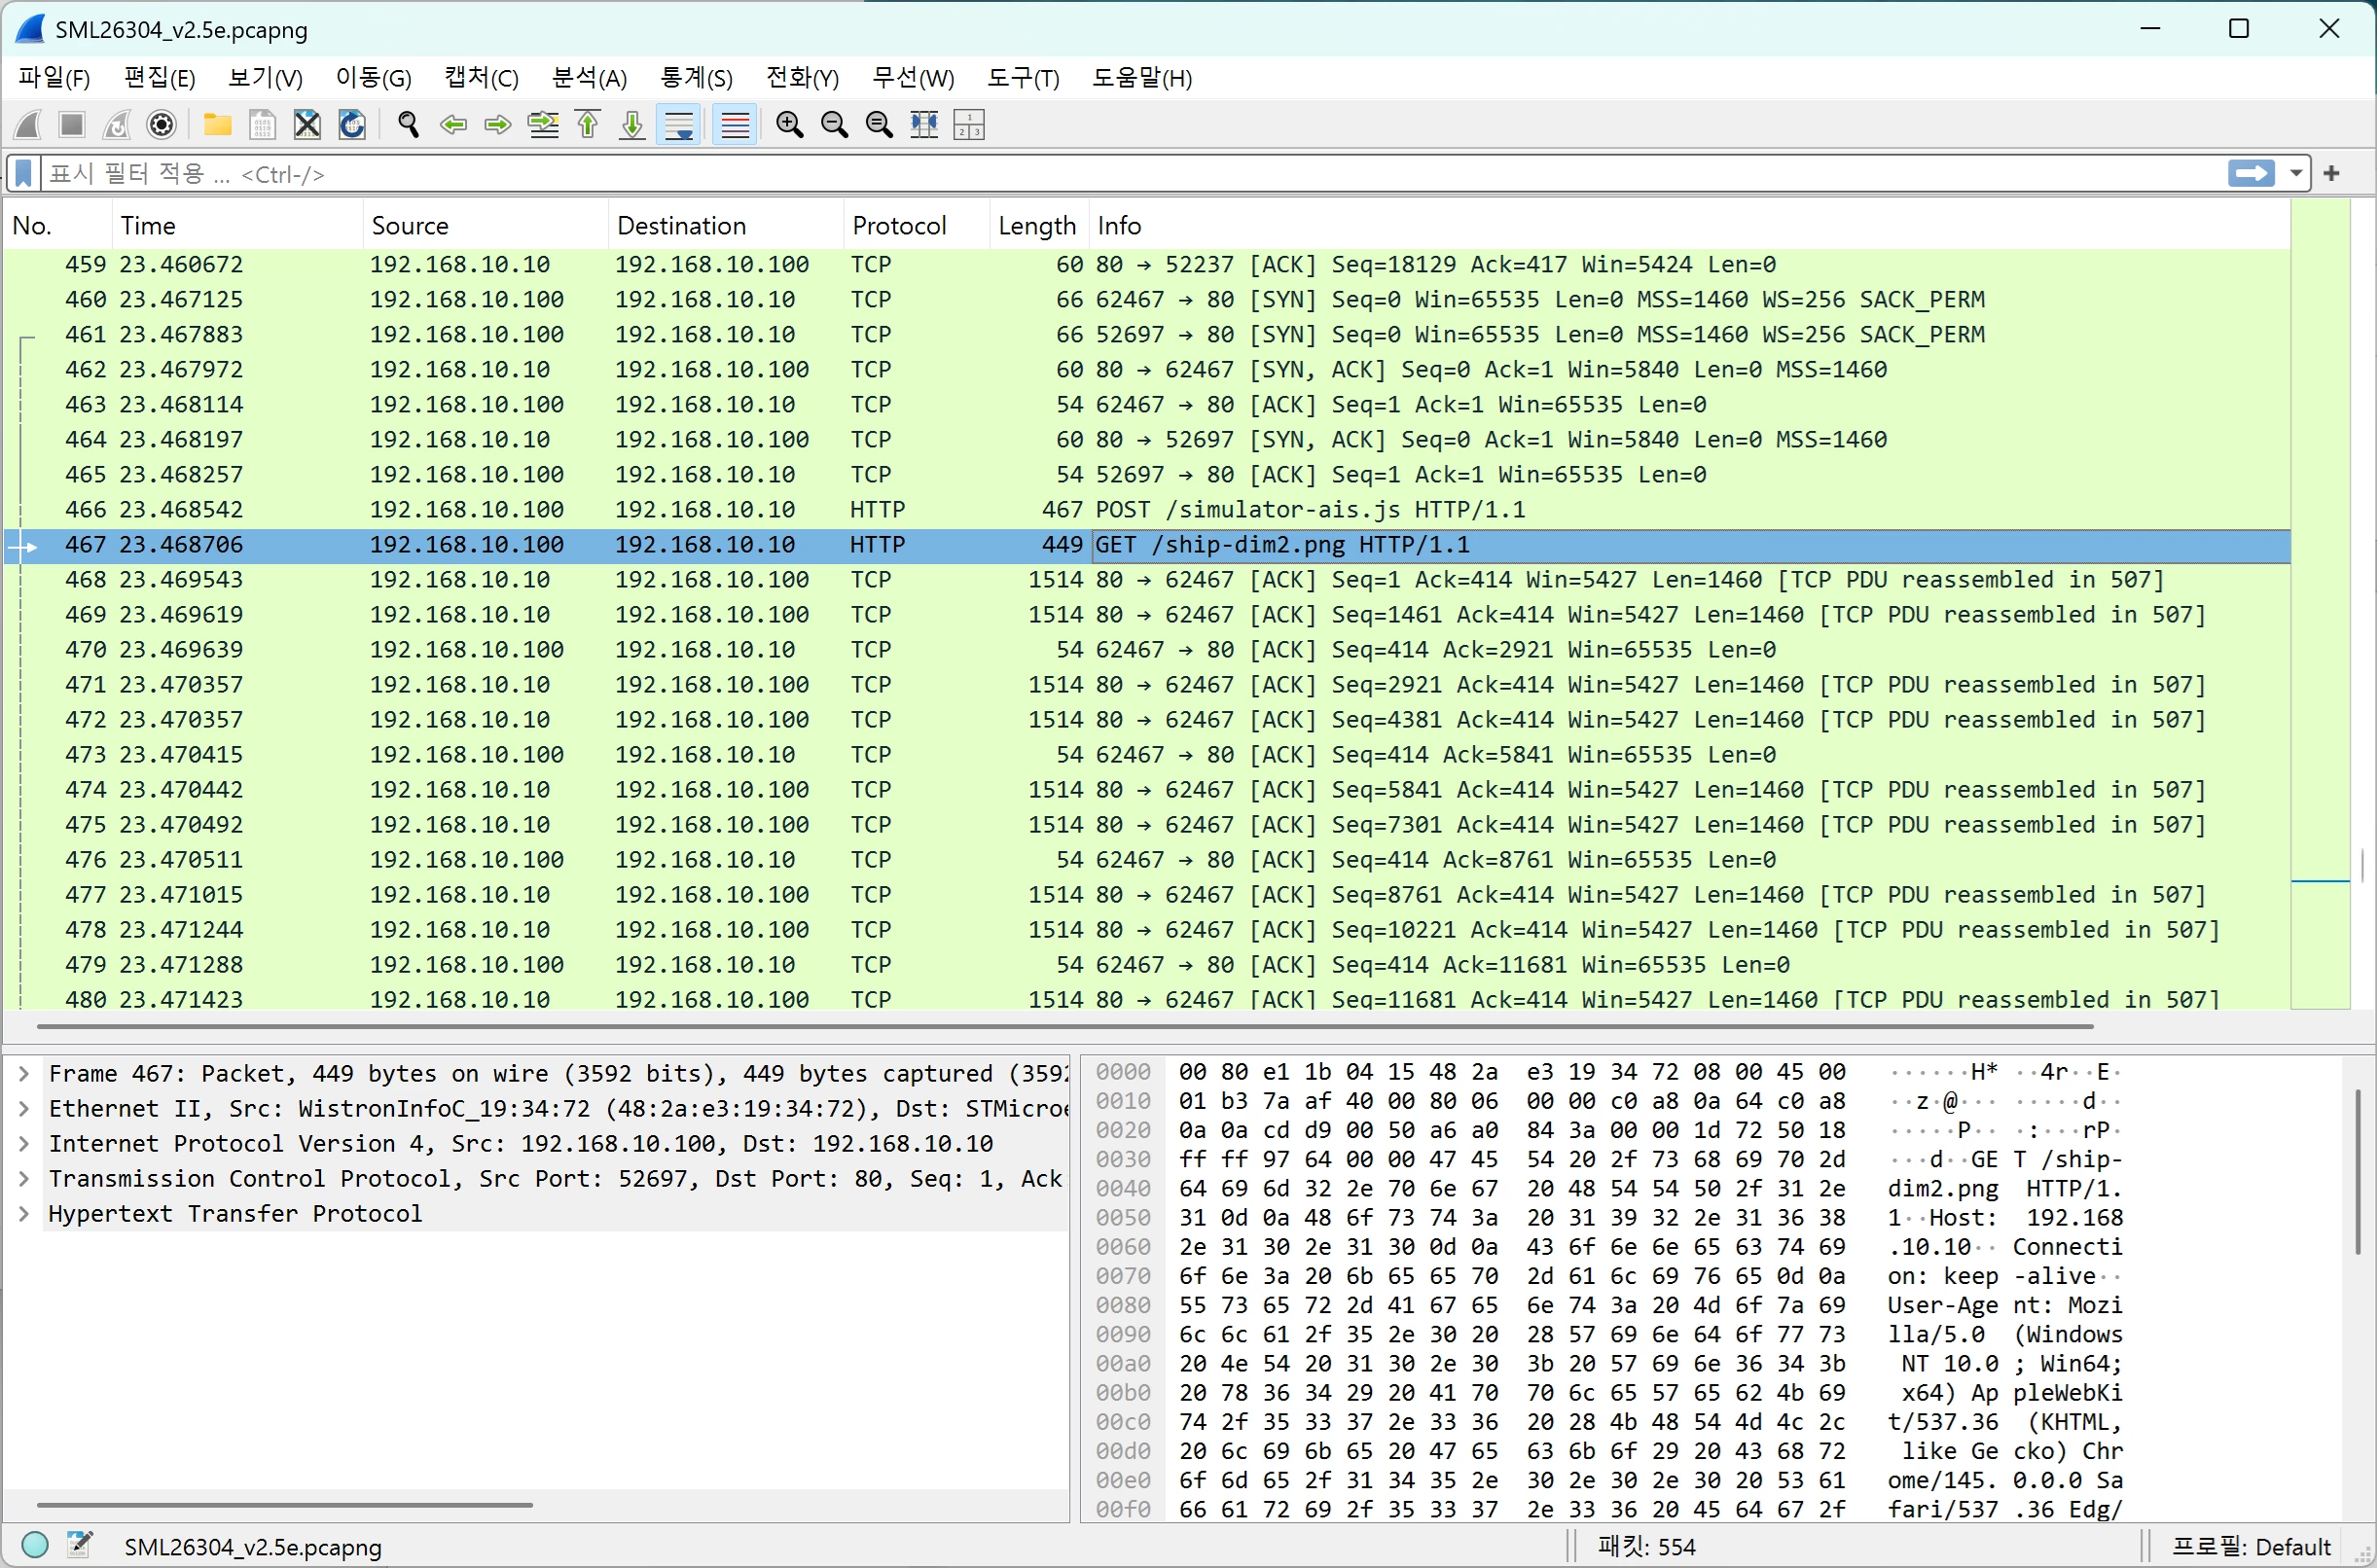The width and height of the screenshot is (2377, 1568).
Task: Select packet 478 with Seq=10221
Action: click(x=1147, y=930)
